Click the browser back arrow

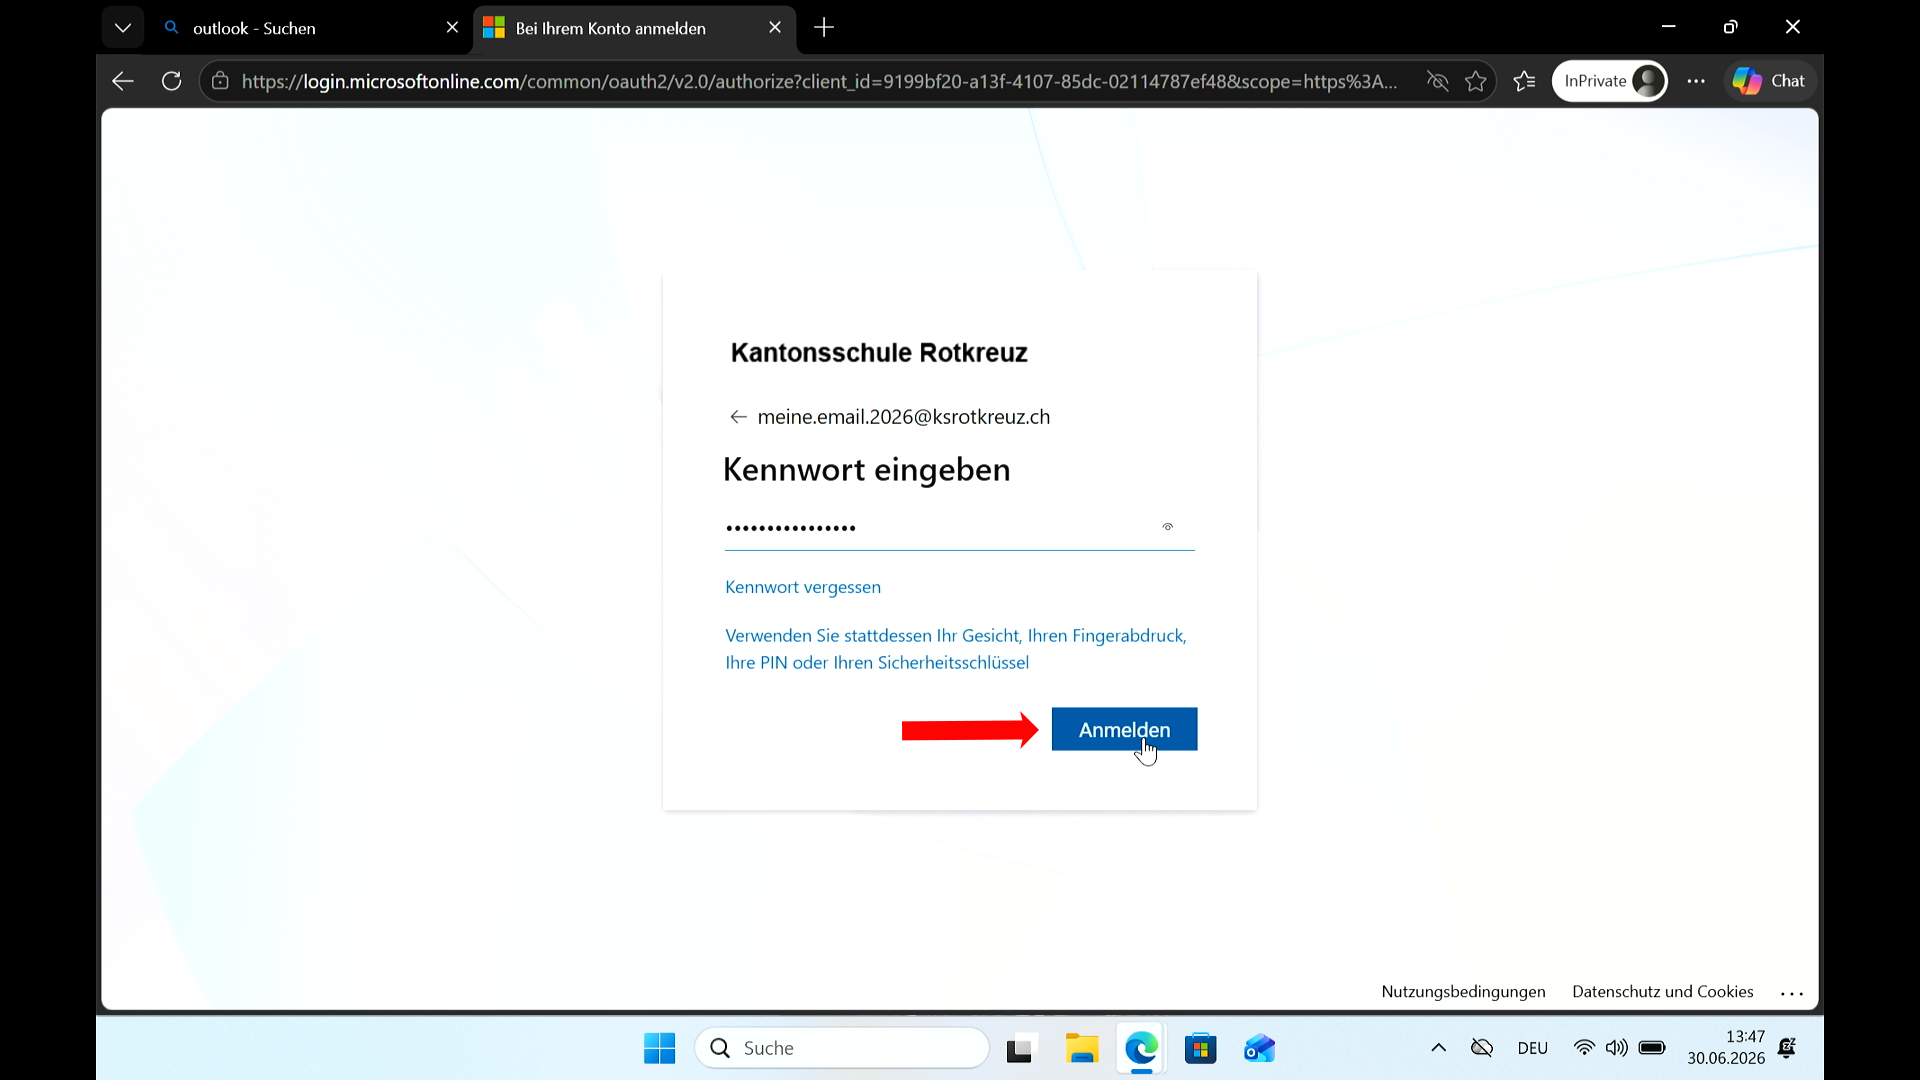click(123, 81)
